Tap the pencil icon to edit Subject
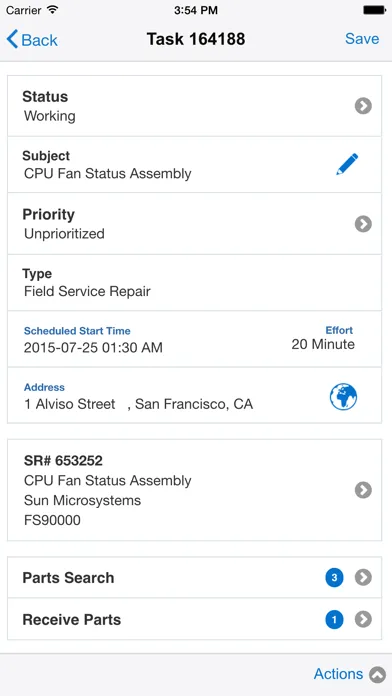This screenshot has height=696, width=392. [347, 164]
